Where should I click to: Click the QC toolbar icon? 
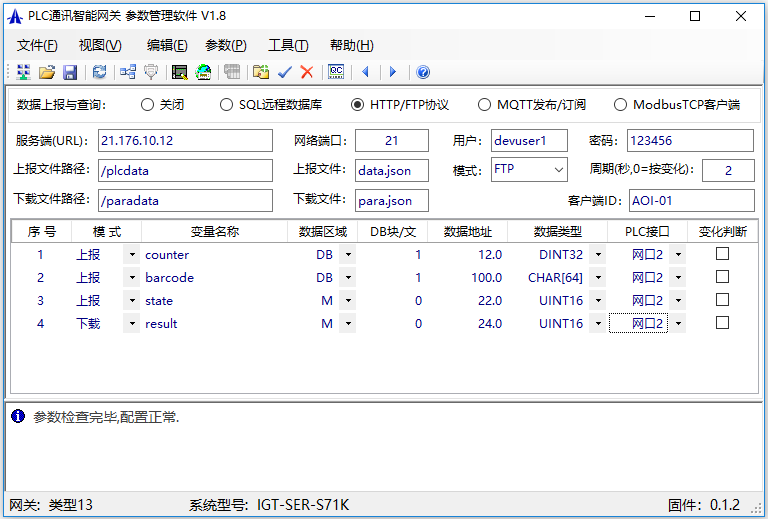click(336, 72)
